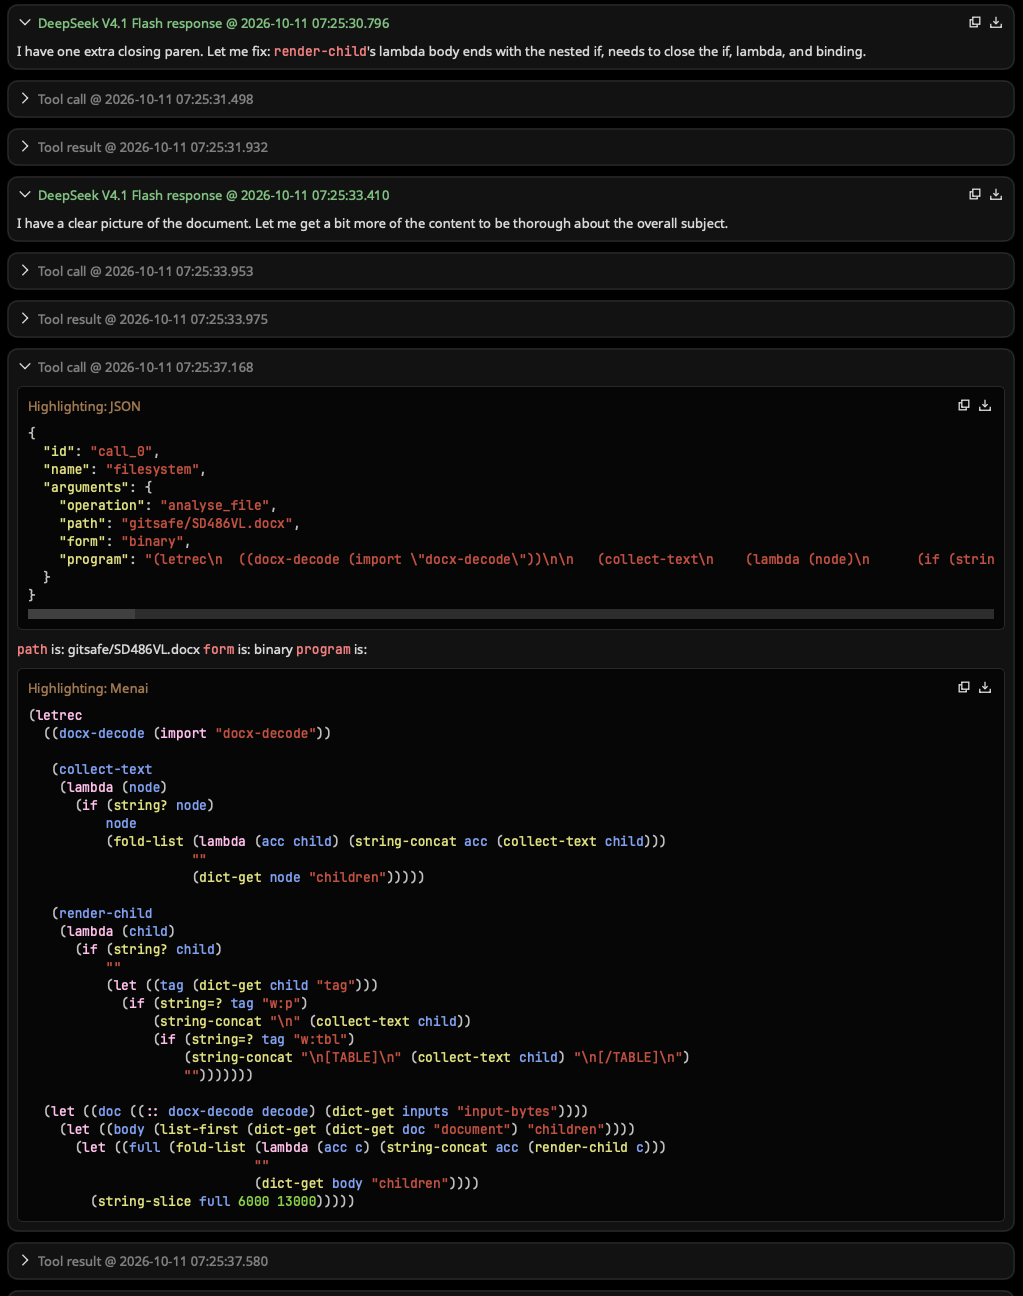Image resolution: width=1023 pixels, height=1296 pixels.
Task: Expand Tool result at 07:25:31.932
Action: [x=26, y=146]
